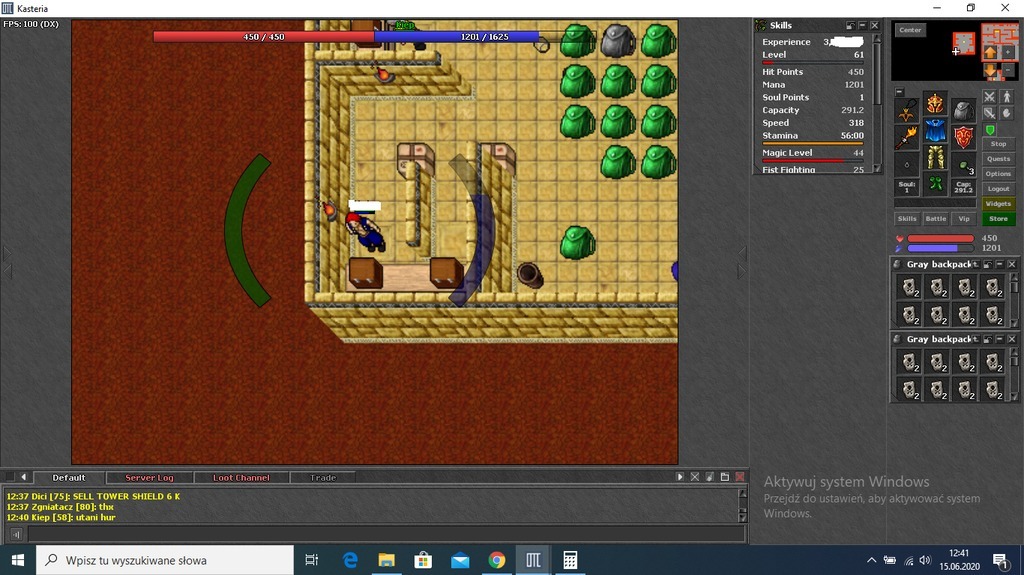The width and height of the screenshot is (1024, 575).
Task: Click the amulet necklace equipment slot
Action: point(906,111)
